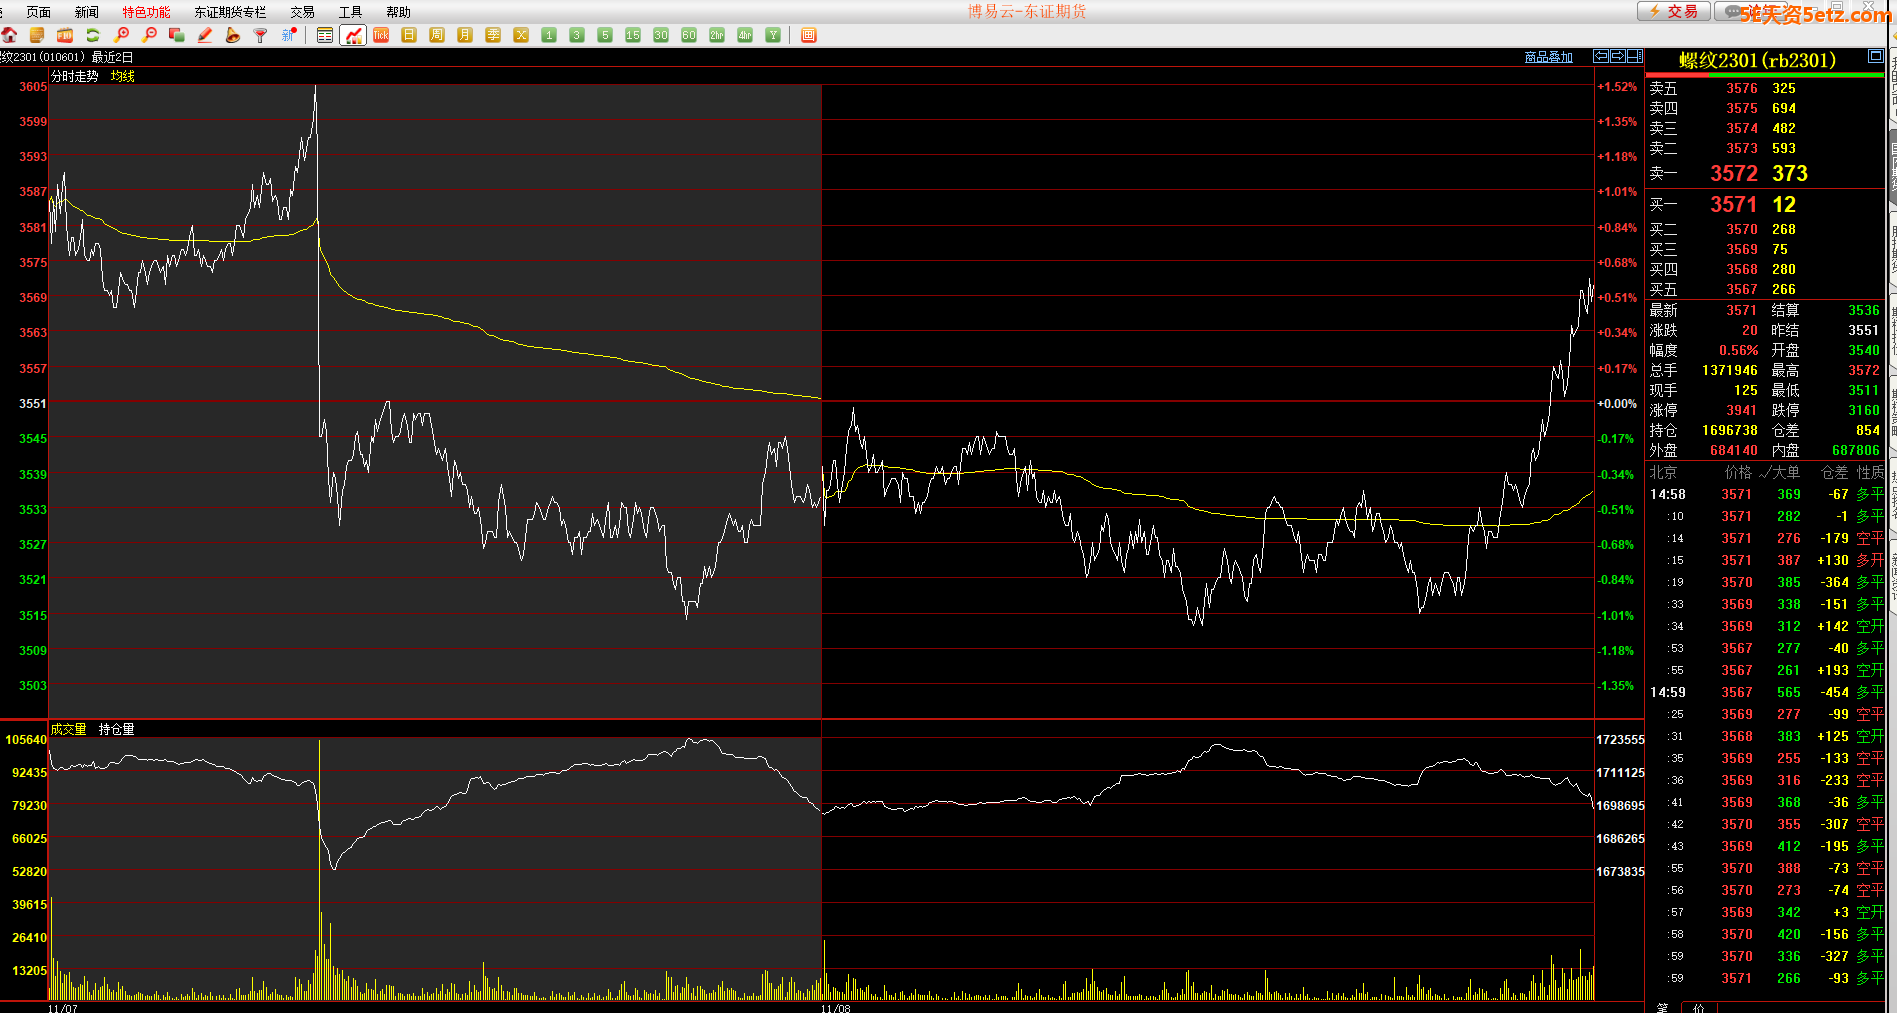Click the 卖一 price 3572
This screenshot has width=1897, height=1013.
[1733, 174]
